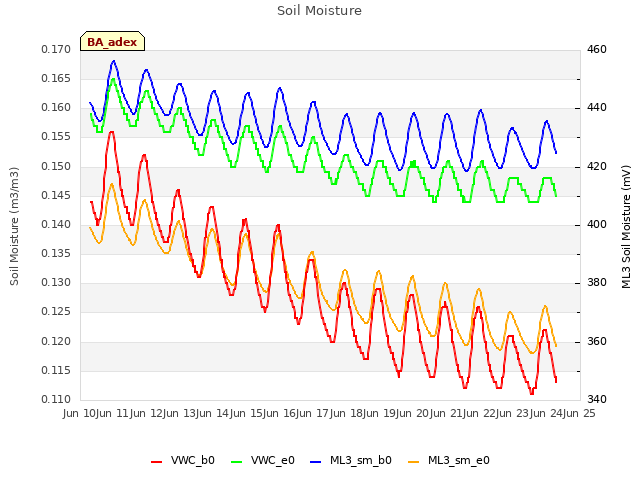This screenshot has width=640, height=480.
Task: Click the 0.170 left axis value
Action: (56, 49)
